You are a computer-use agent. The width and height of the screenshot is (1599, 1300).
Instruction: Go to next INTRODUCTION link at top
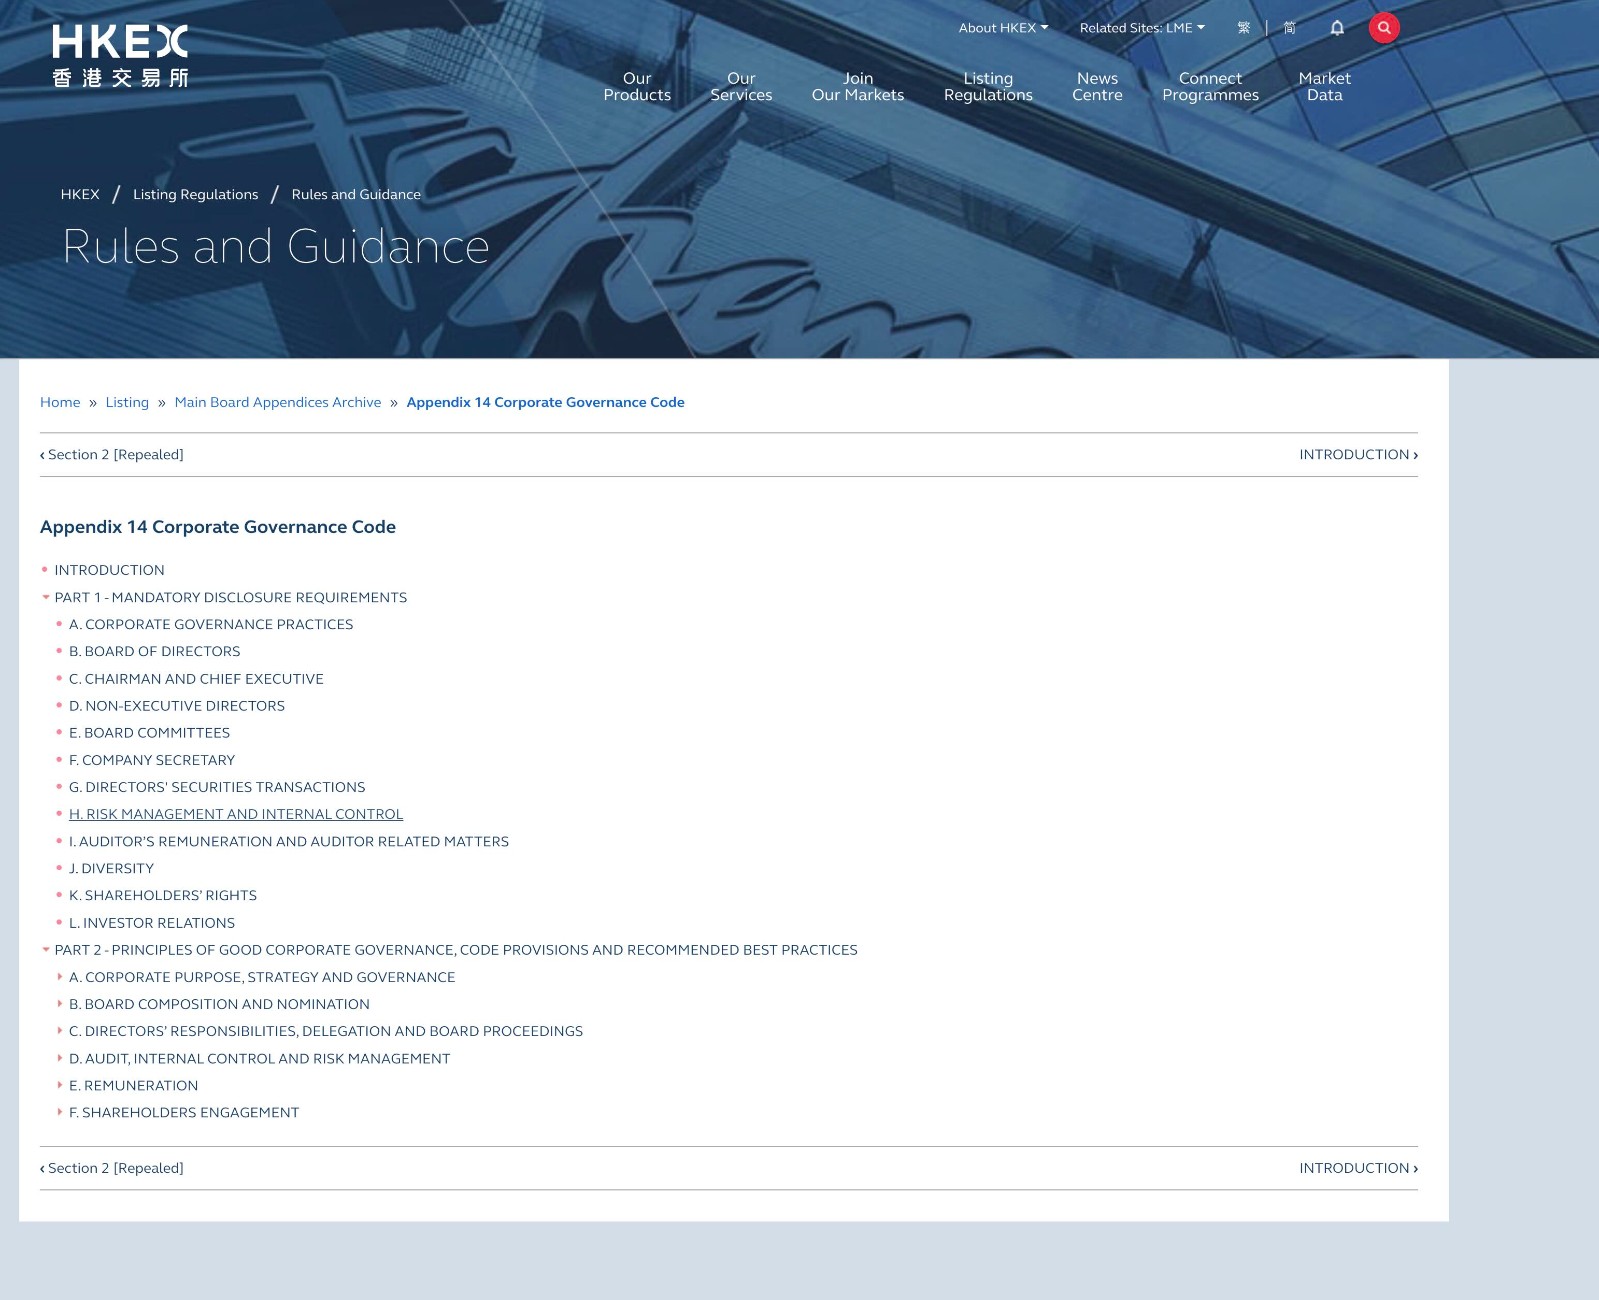point(1358,454)
